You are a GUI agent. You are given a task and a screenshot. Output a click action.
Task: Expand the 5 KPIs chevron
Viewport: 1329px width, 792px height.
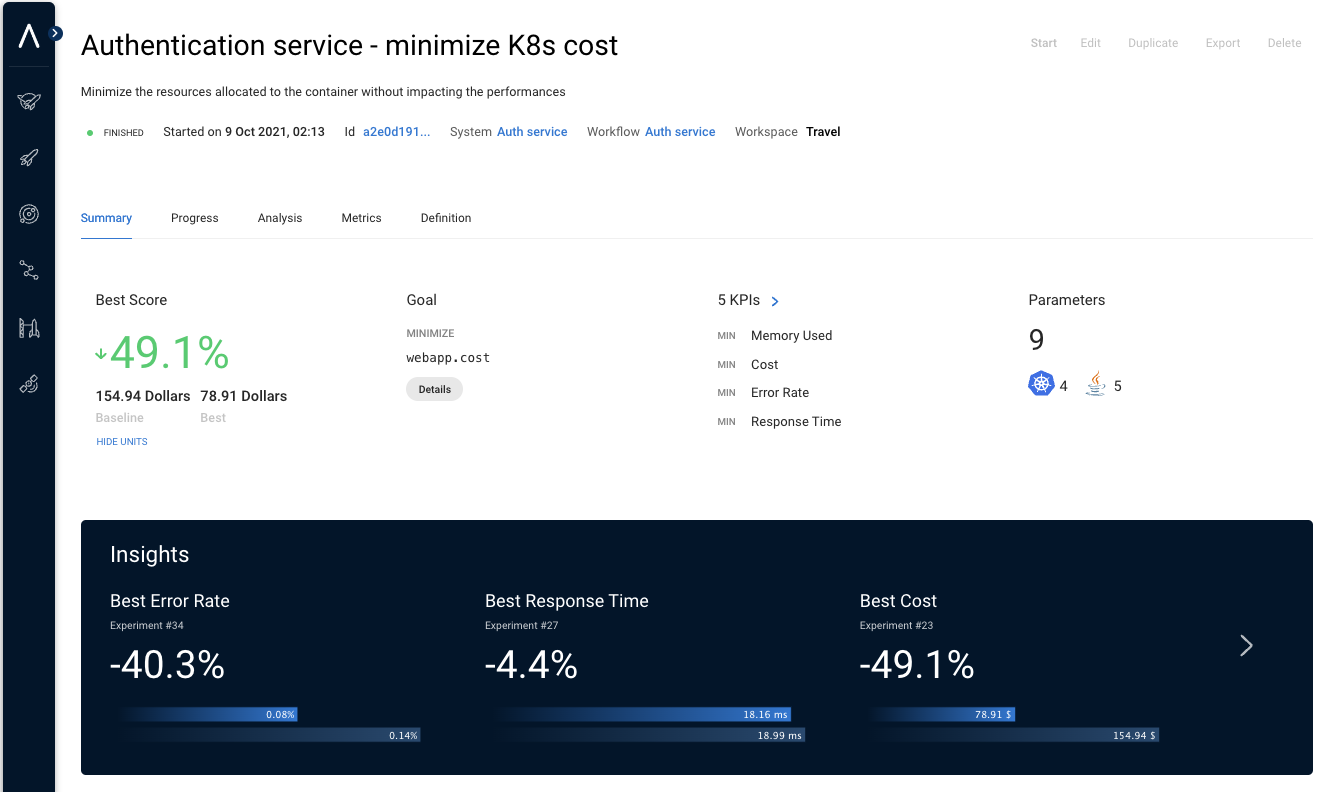775,301
